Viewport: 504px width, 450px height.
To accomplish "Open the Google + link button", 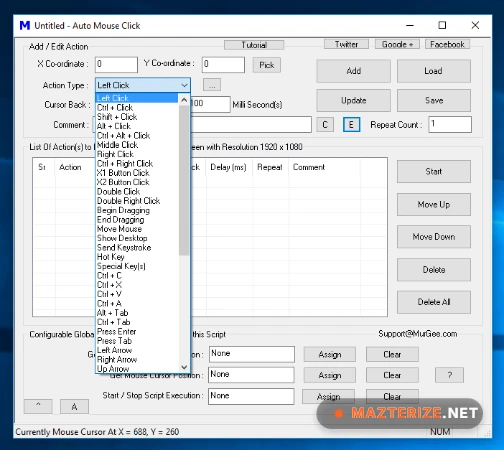I will [x=397, y=44].
